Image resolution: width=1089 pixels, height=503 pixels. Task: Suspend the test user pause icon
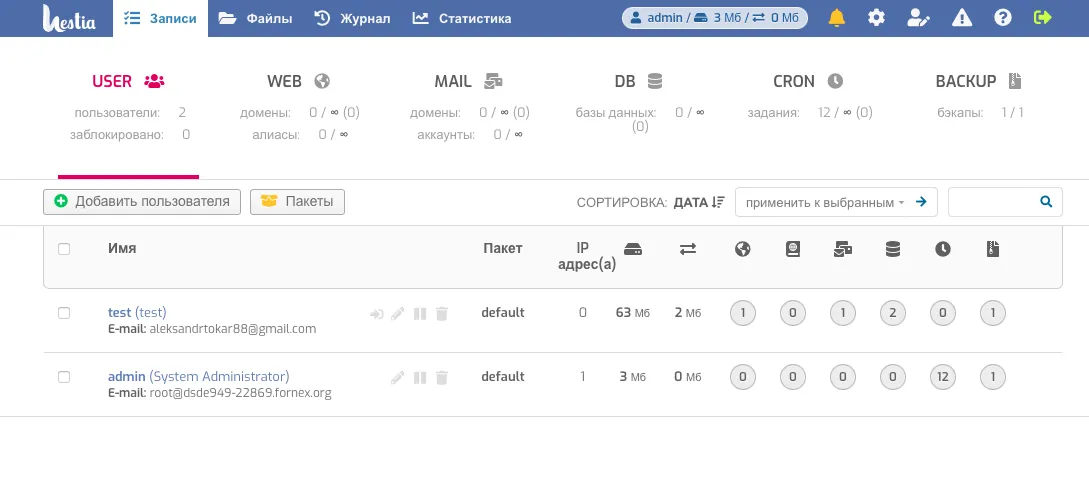(x=420, y=314)
